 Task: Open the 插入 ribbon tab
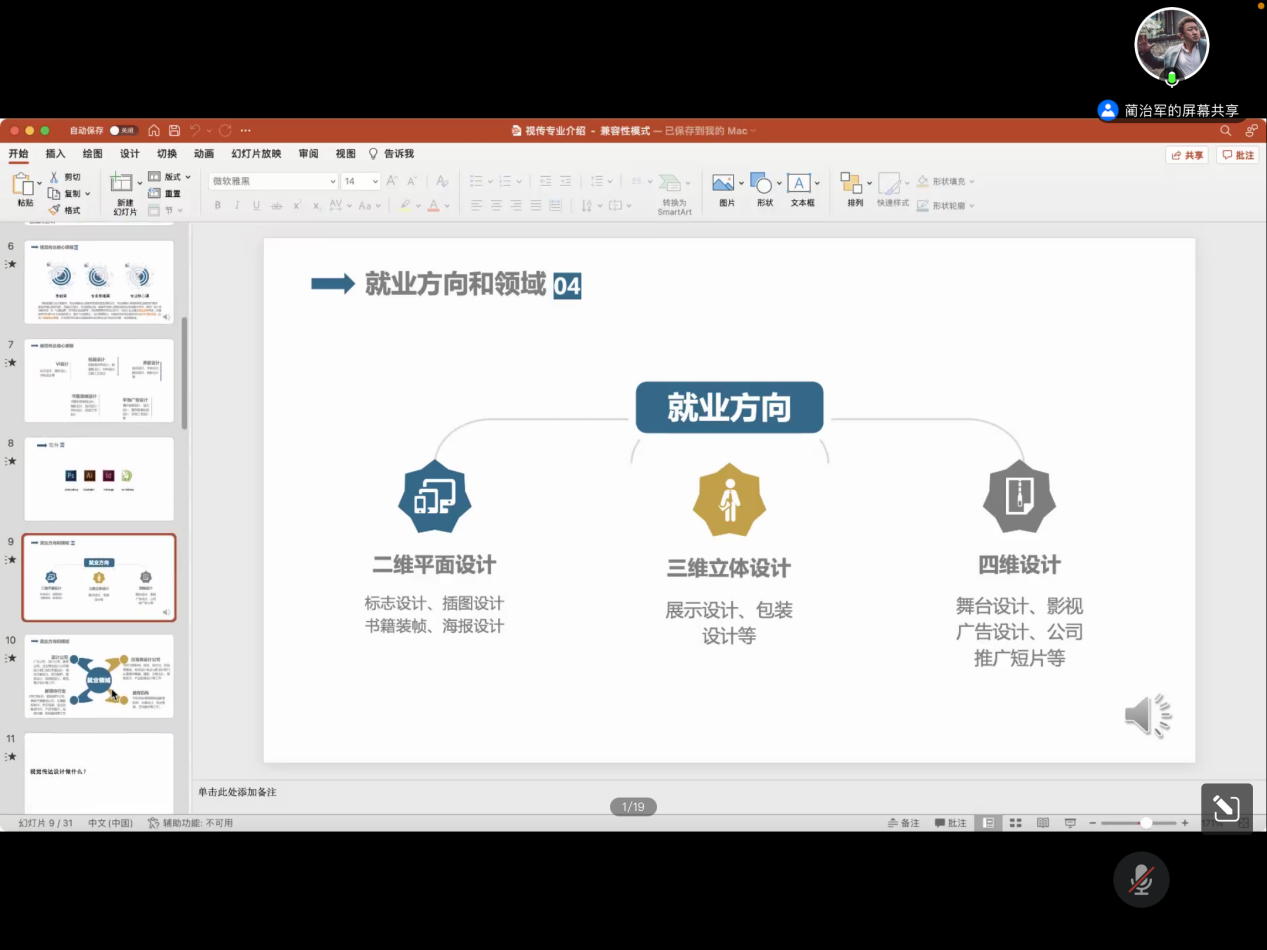click(55, 154)
